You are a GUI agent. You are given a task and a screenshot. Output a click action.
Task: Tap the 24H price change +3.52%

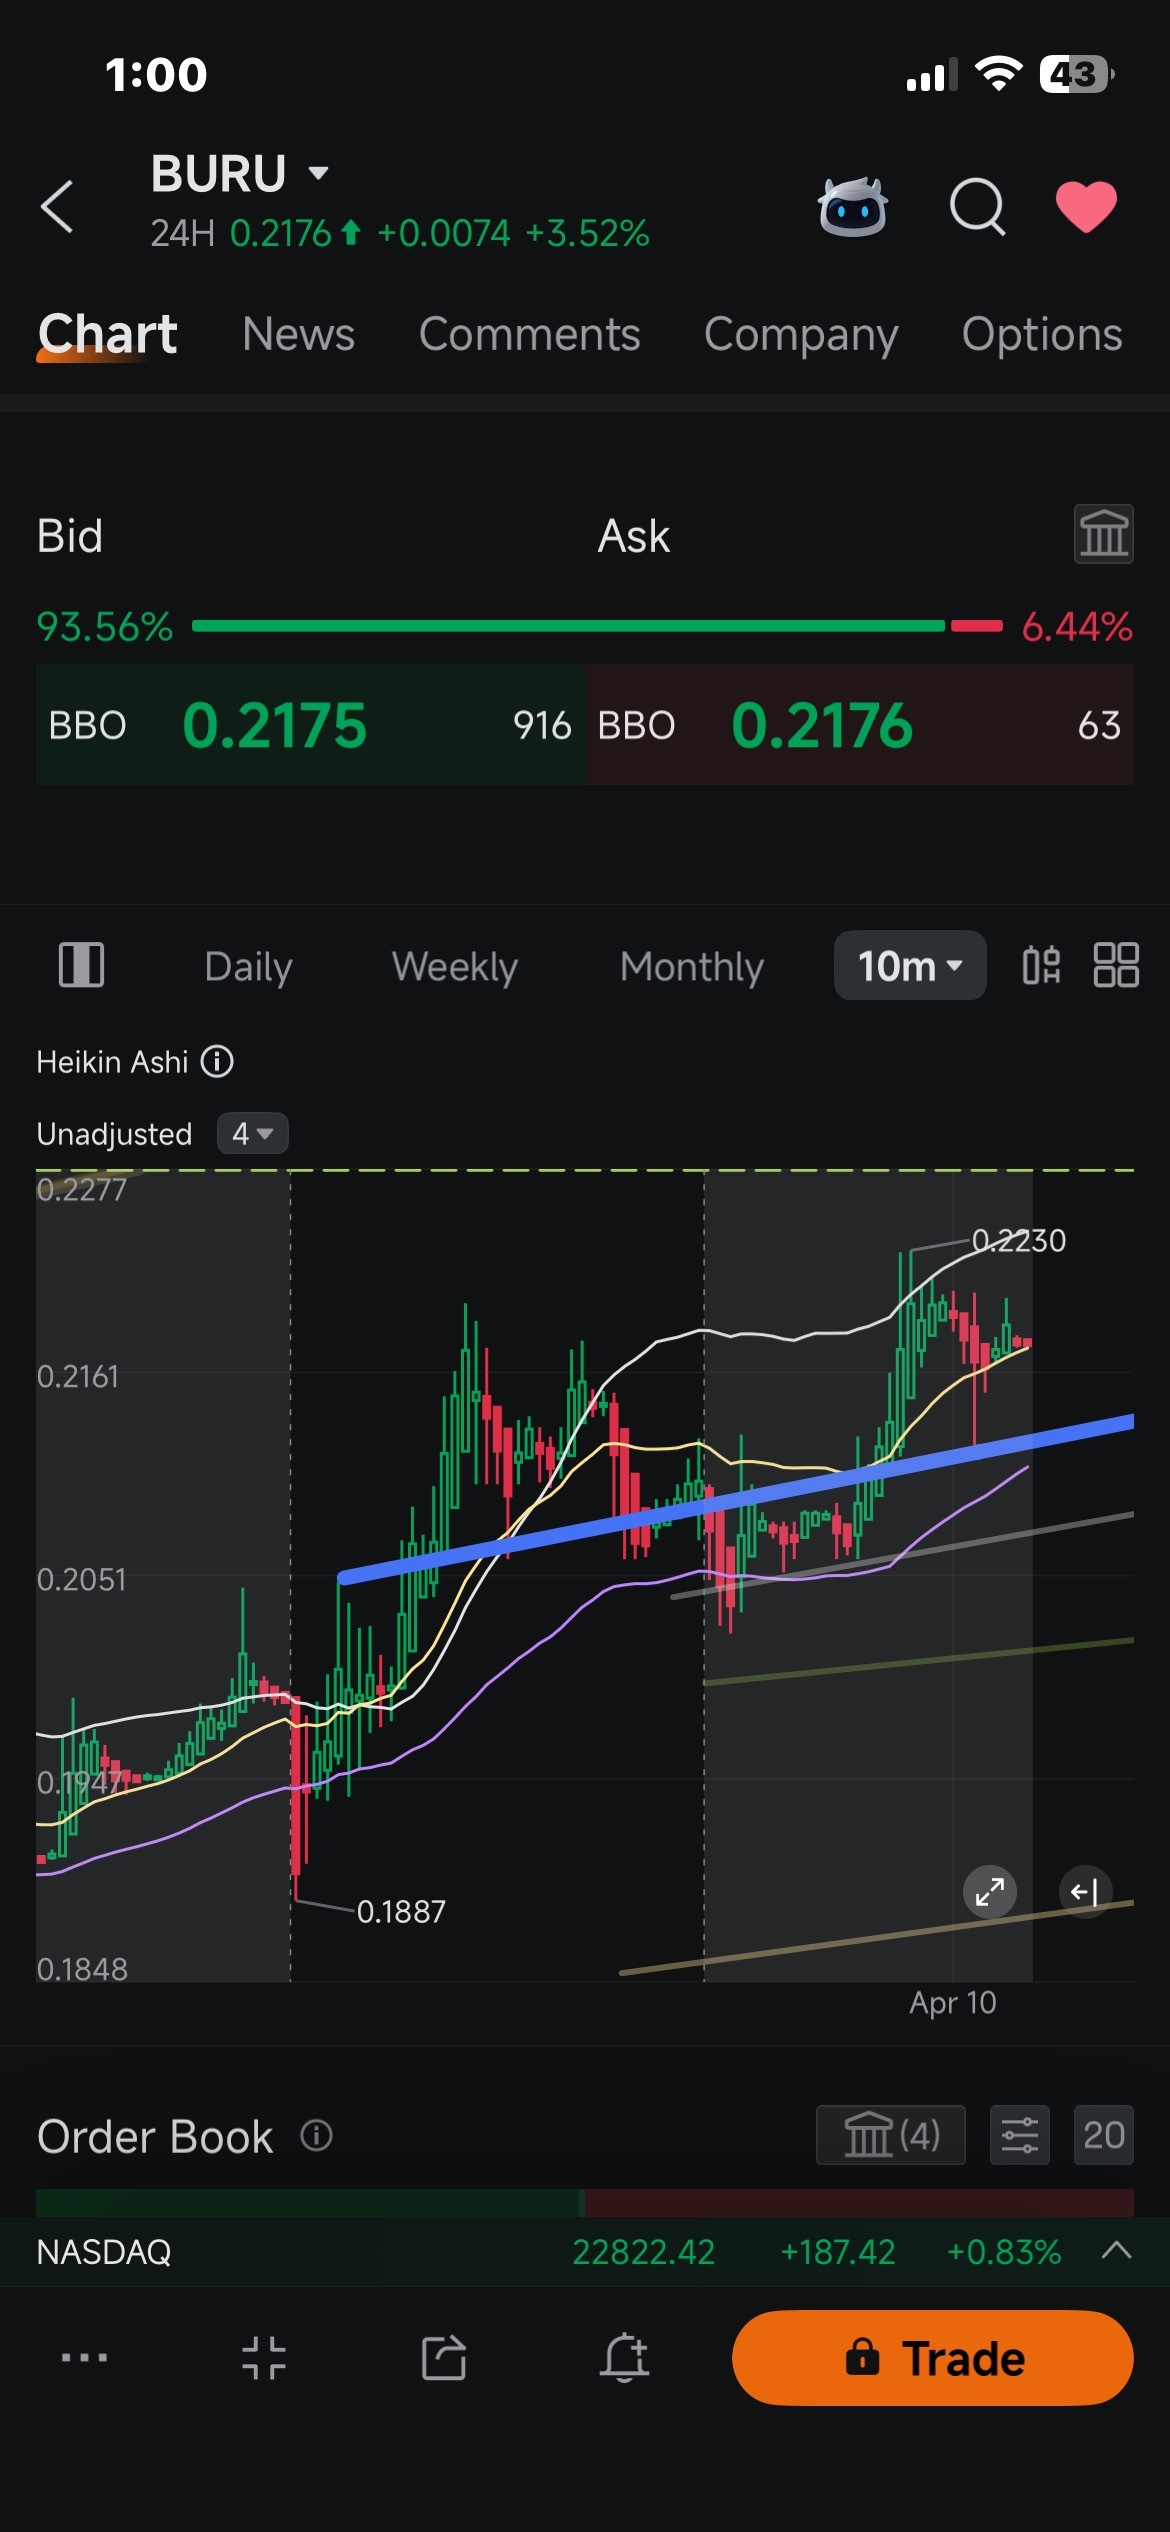pyautogui.click(x=587, y=233)
